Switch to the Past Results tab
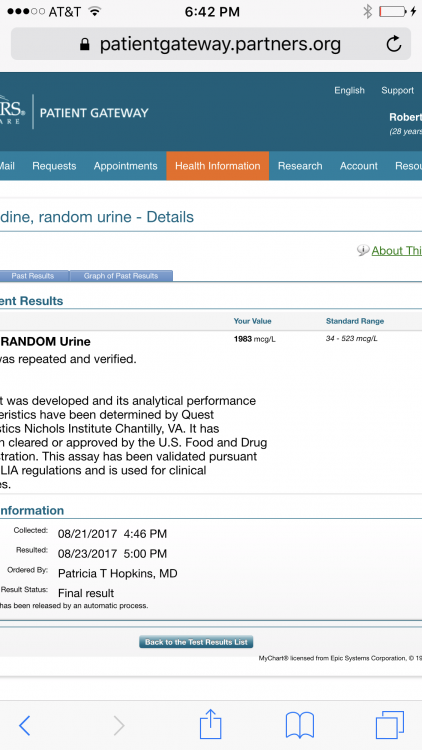Image resolution: width=422 pixels, height=750 pixels. point(33,276)
